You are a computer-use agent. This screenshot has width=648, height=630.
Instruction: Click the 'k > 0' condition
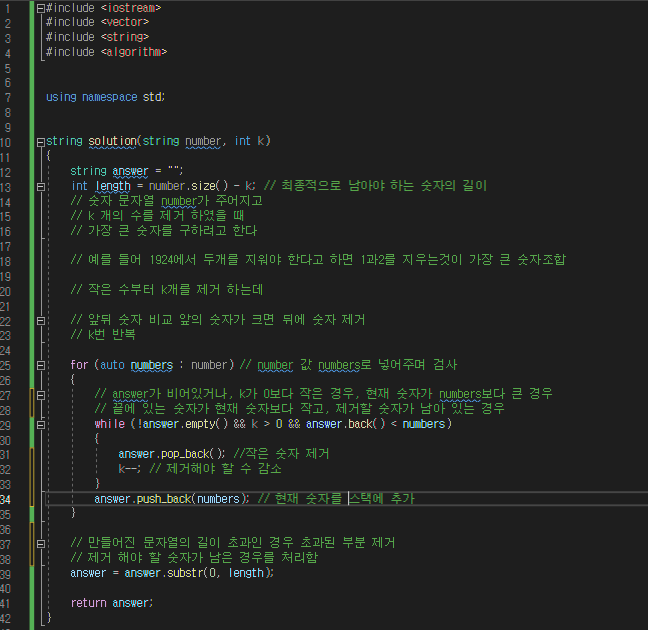tap(267, 424)
